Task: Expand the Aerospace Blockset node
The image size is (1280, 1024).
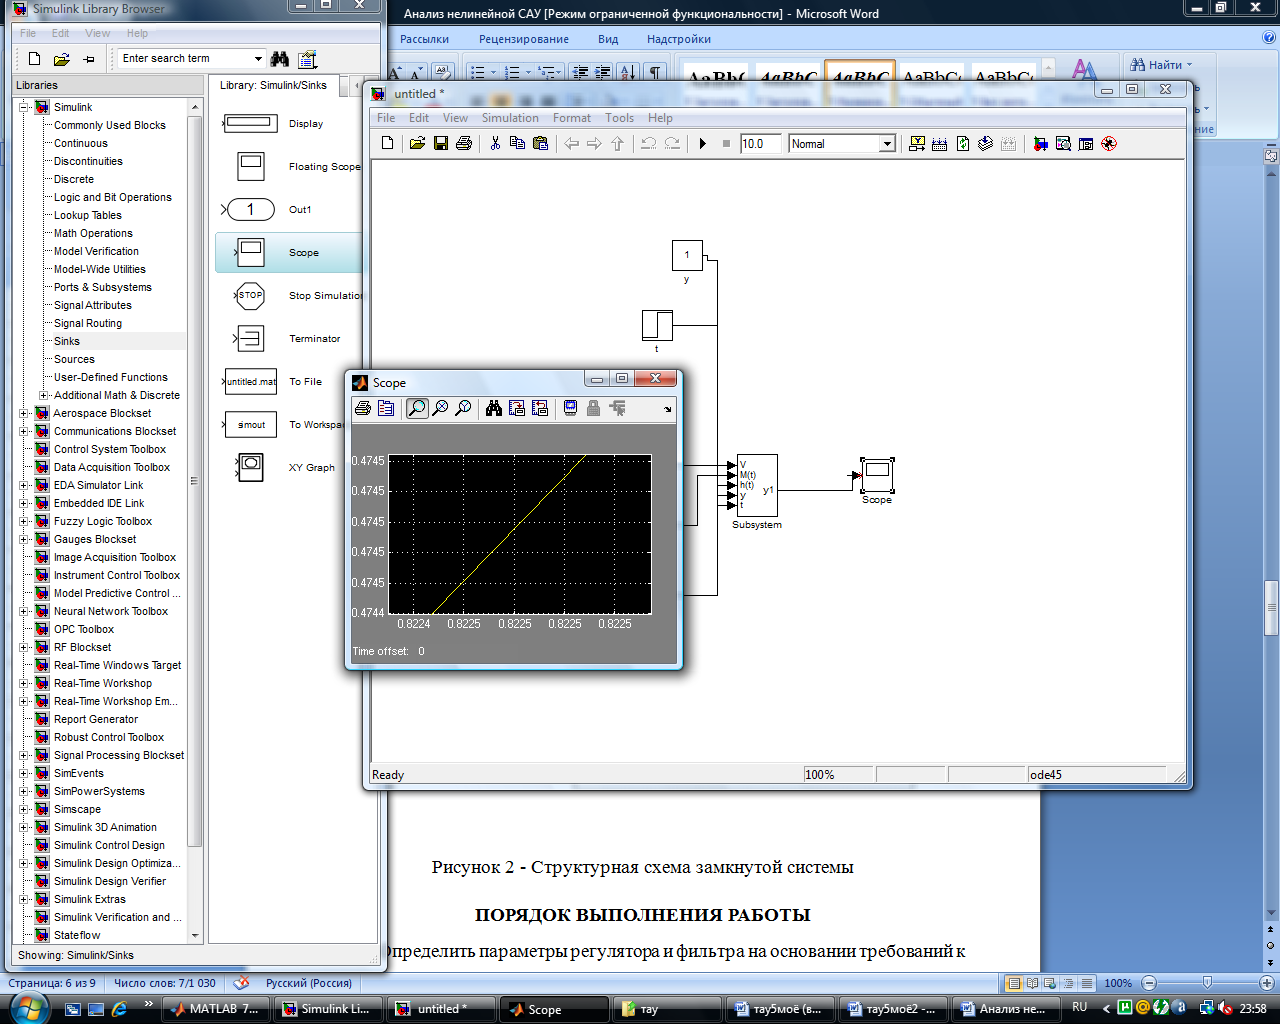Action: [x=25, y=413]
